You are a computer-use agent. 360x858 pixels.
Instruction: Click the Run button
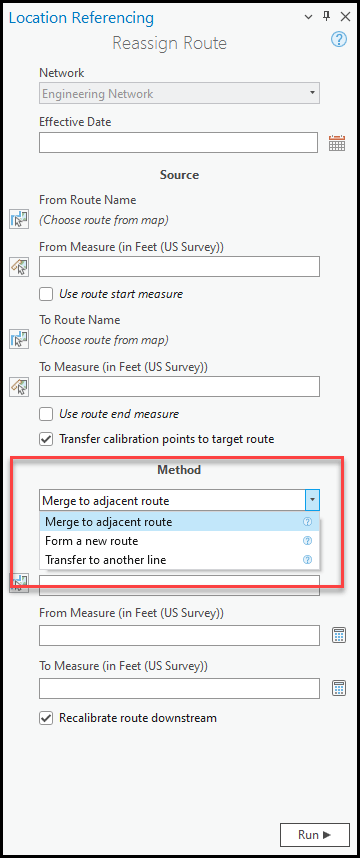tap(315, 834)
